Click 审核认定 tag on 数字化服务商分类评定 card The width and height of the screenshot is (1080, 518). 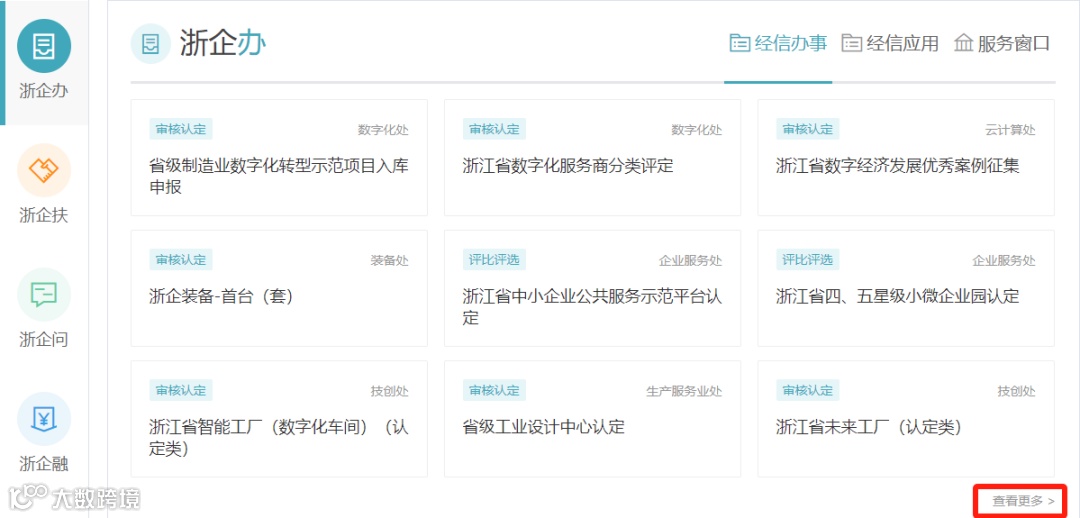(x=495, y=129)
